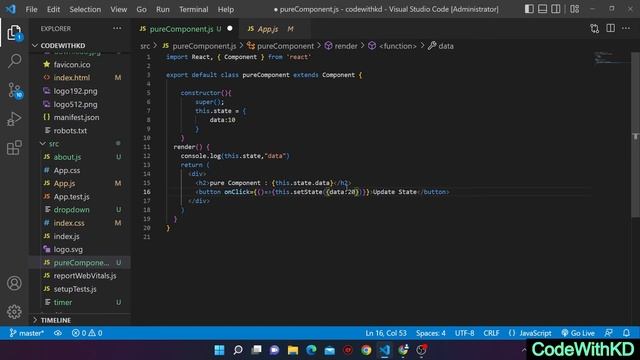Split the editor right
This screenshot has height=360, width=640.
coord(611,29)
